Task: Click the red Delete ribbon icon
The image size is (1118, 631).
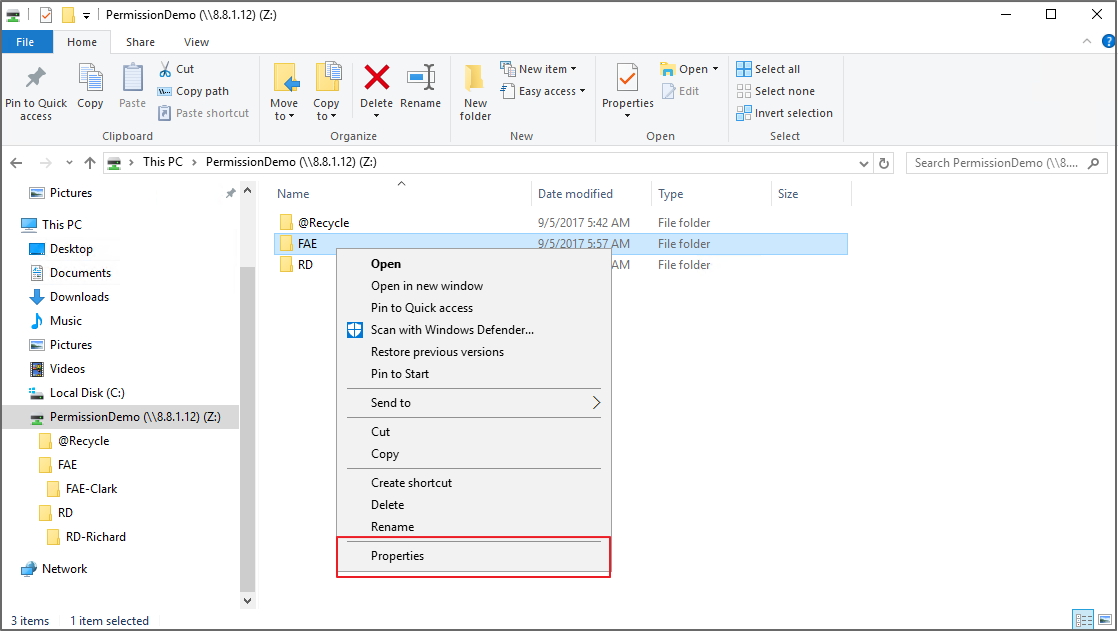Action: 376,77
